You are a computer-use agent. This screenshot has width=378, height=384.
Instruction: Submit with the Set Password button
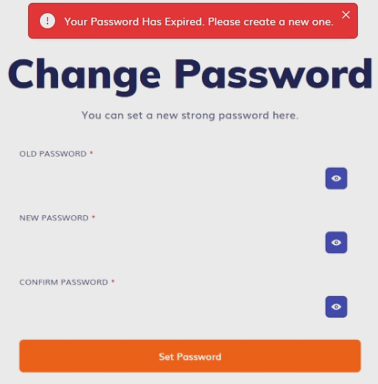click(x=190, y=356)
